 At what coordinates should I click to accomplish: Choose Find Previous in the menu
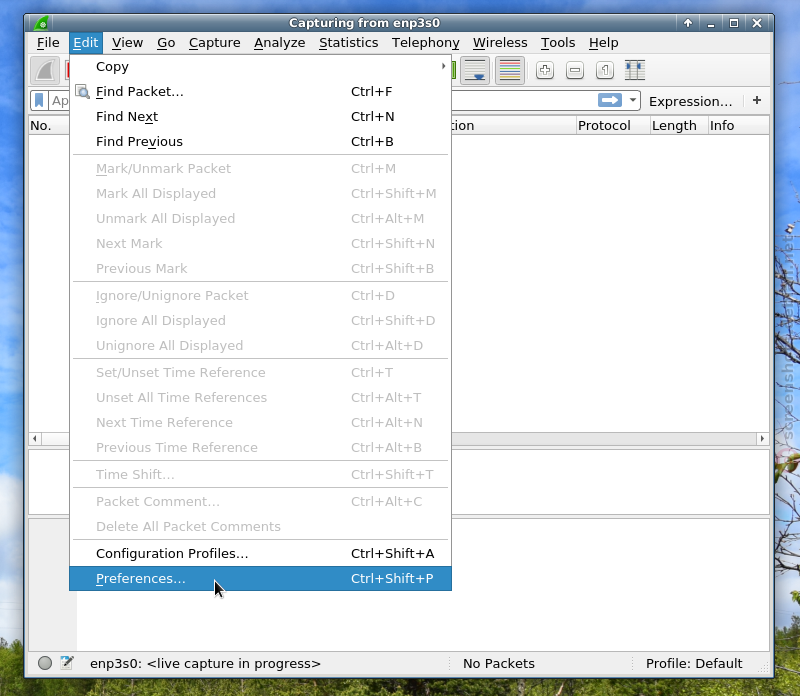pos(260,141)
